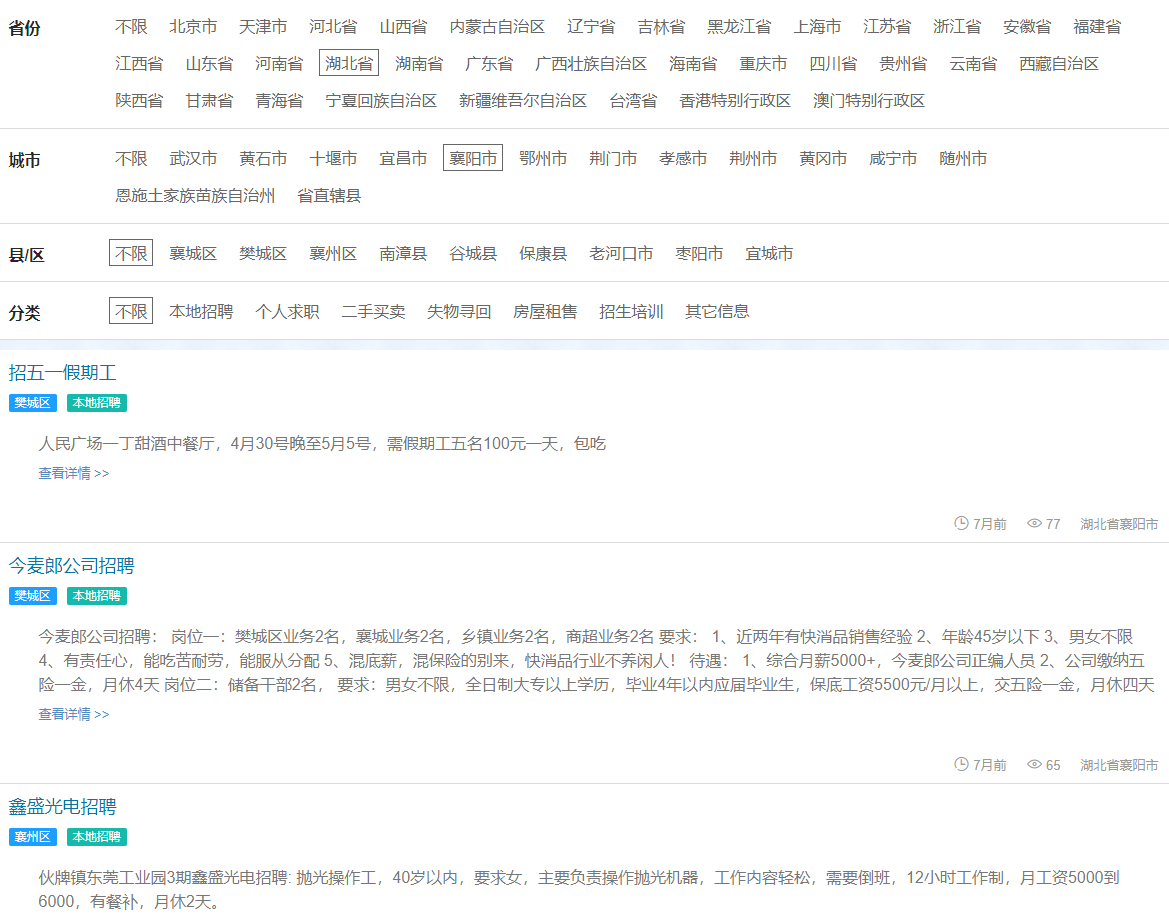Pick 随州市 from the city list
The width and height of the screenshot is (1169, 916).
[963, 159]
